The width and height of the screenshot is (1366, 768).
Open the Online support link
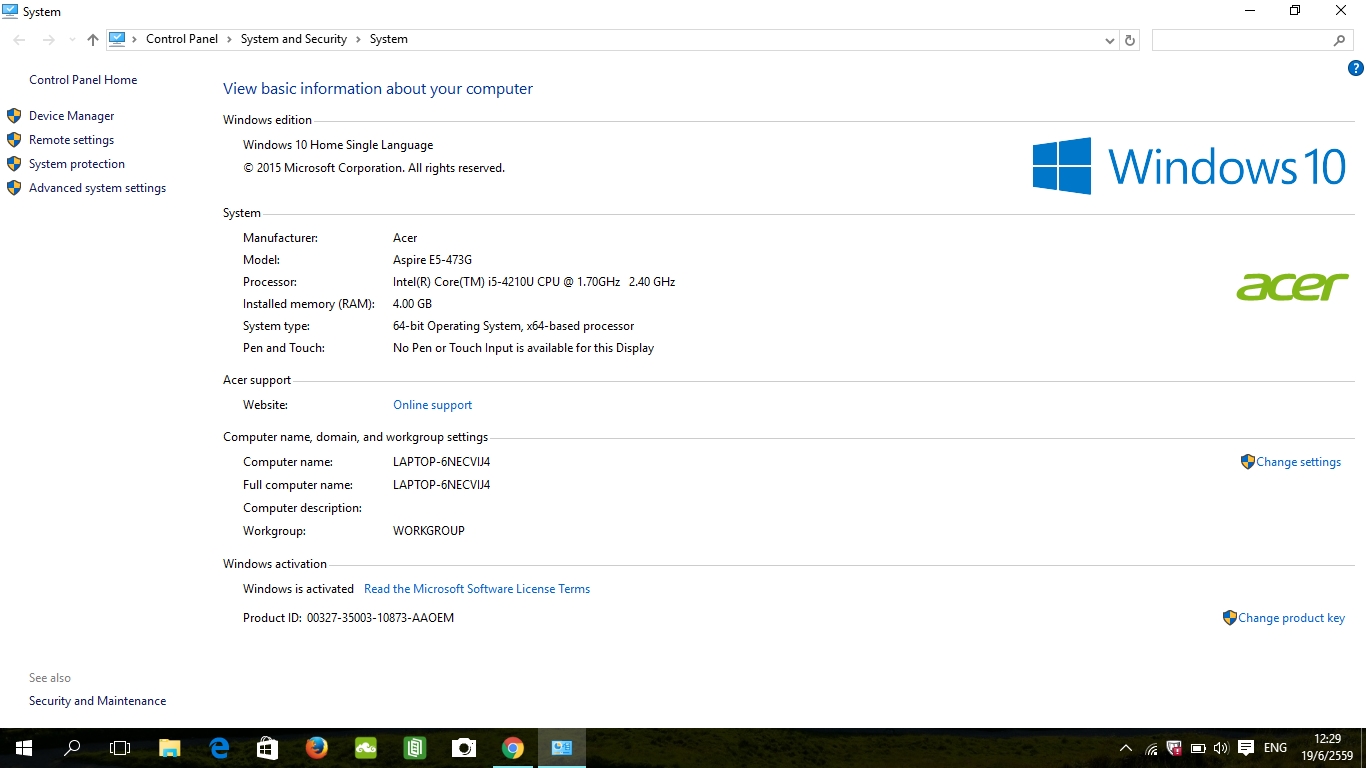coord(433,405)
